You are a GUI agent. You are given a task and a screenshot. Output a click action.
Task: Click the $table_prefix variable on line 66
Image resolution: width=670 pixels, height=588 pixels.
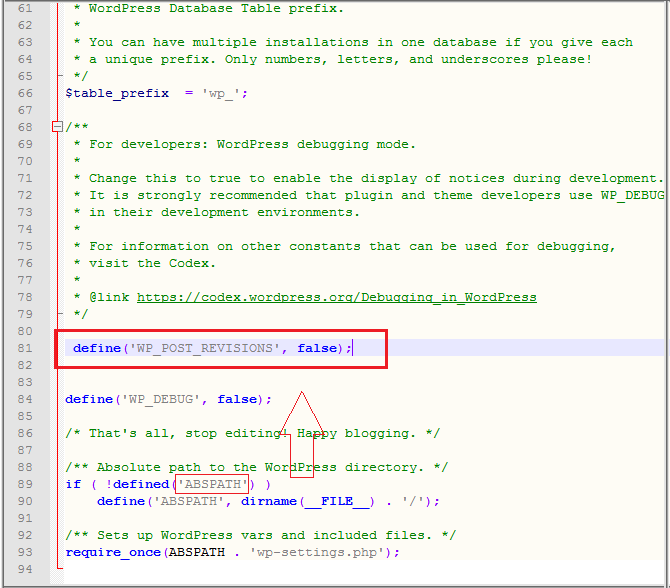117,93
